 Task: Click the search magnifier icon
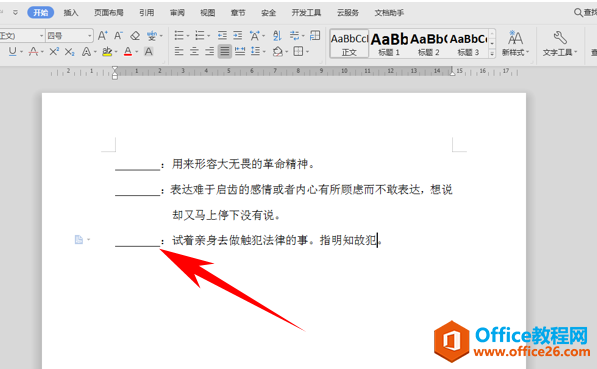pyautogui.click(x=578, y=13)
